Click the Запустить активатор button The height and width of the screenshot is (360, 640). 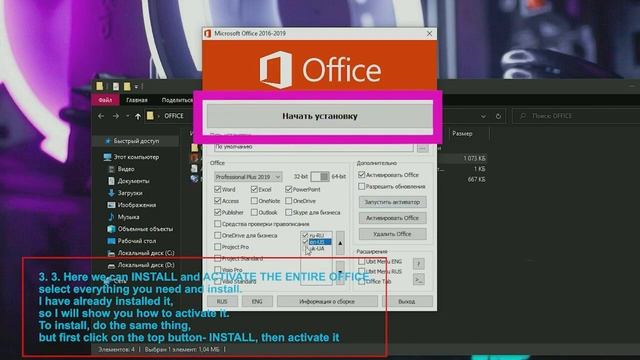(392, 202)
